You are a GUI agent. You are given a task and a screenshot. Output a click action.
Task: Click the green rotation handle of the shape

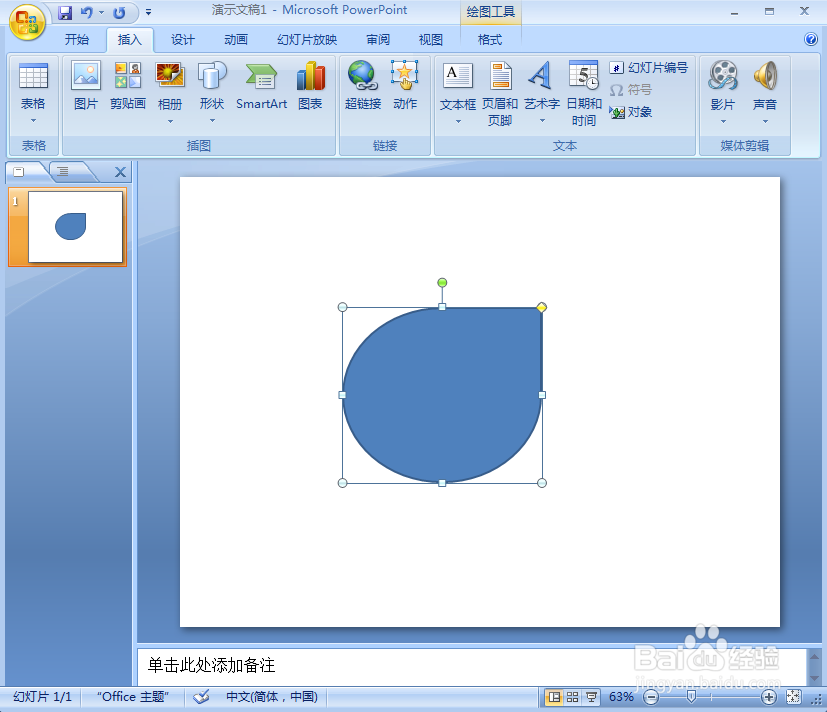pyautogui.click(x=442, y=283)
